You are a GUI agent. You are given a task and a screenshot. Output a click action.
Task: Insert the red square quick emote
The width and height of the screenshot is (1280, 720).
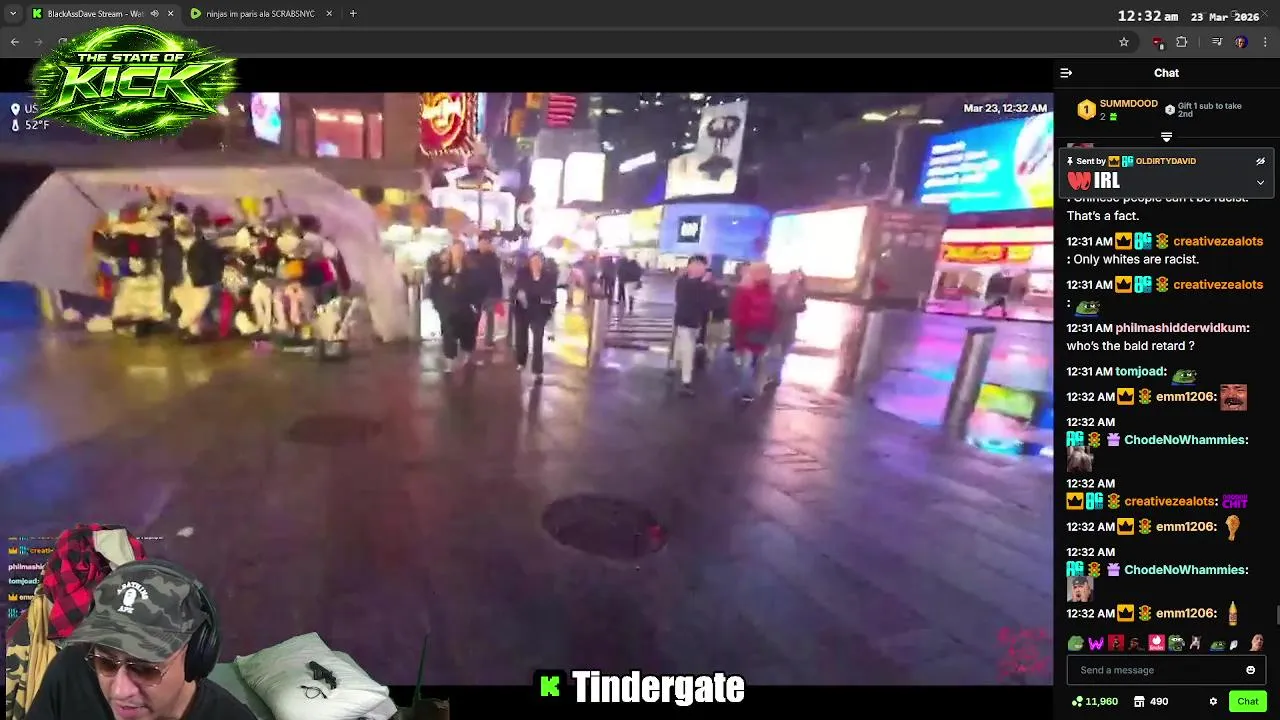click(1116, 644)
